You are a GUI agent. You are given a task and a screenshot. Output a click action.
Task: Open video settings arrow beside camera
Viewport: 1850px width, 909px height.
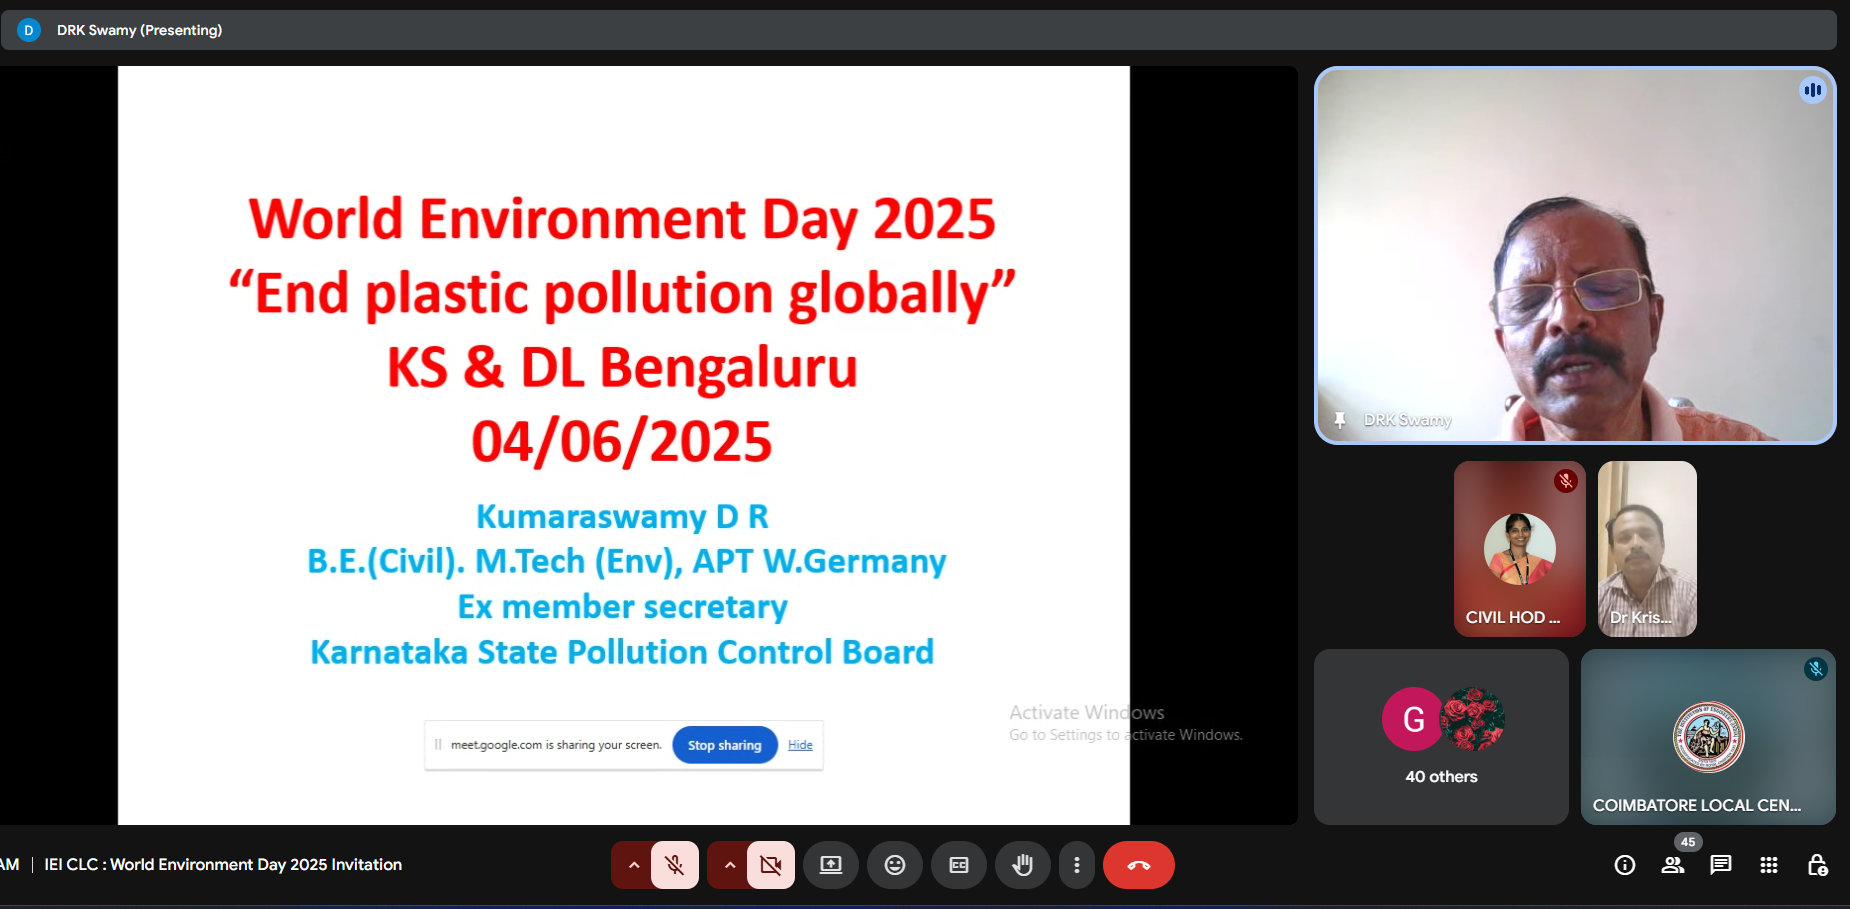[729, 865]
